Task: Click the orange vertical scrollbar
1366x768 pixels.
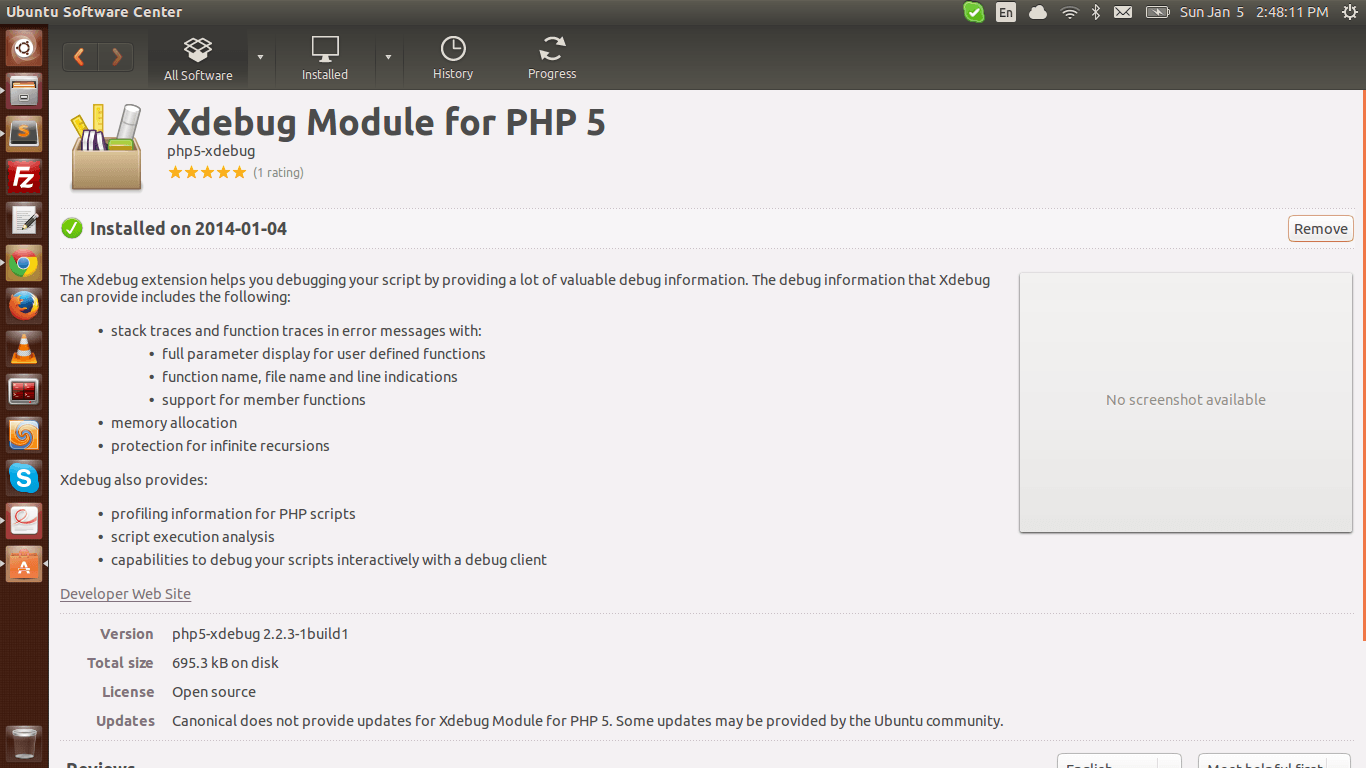Action: point(1363,366)
